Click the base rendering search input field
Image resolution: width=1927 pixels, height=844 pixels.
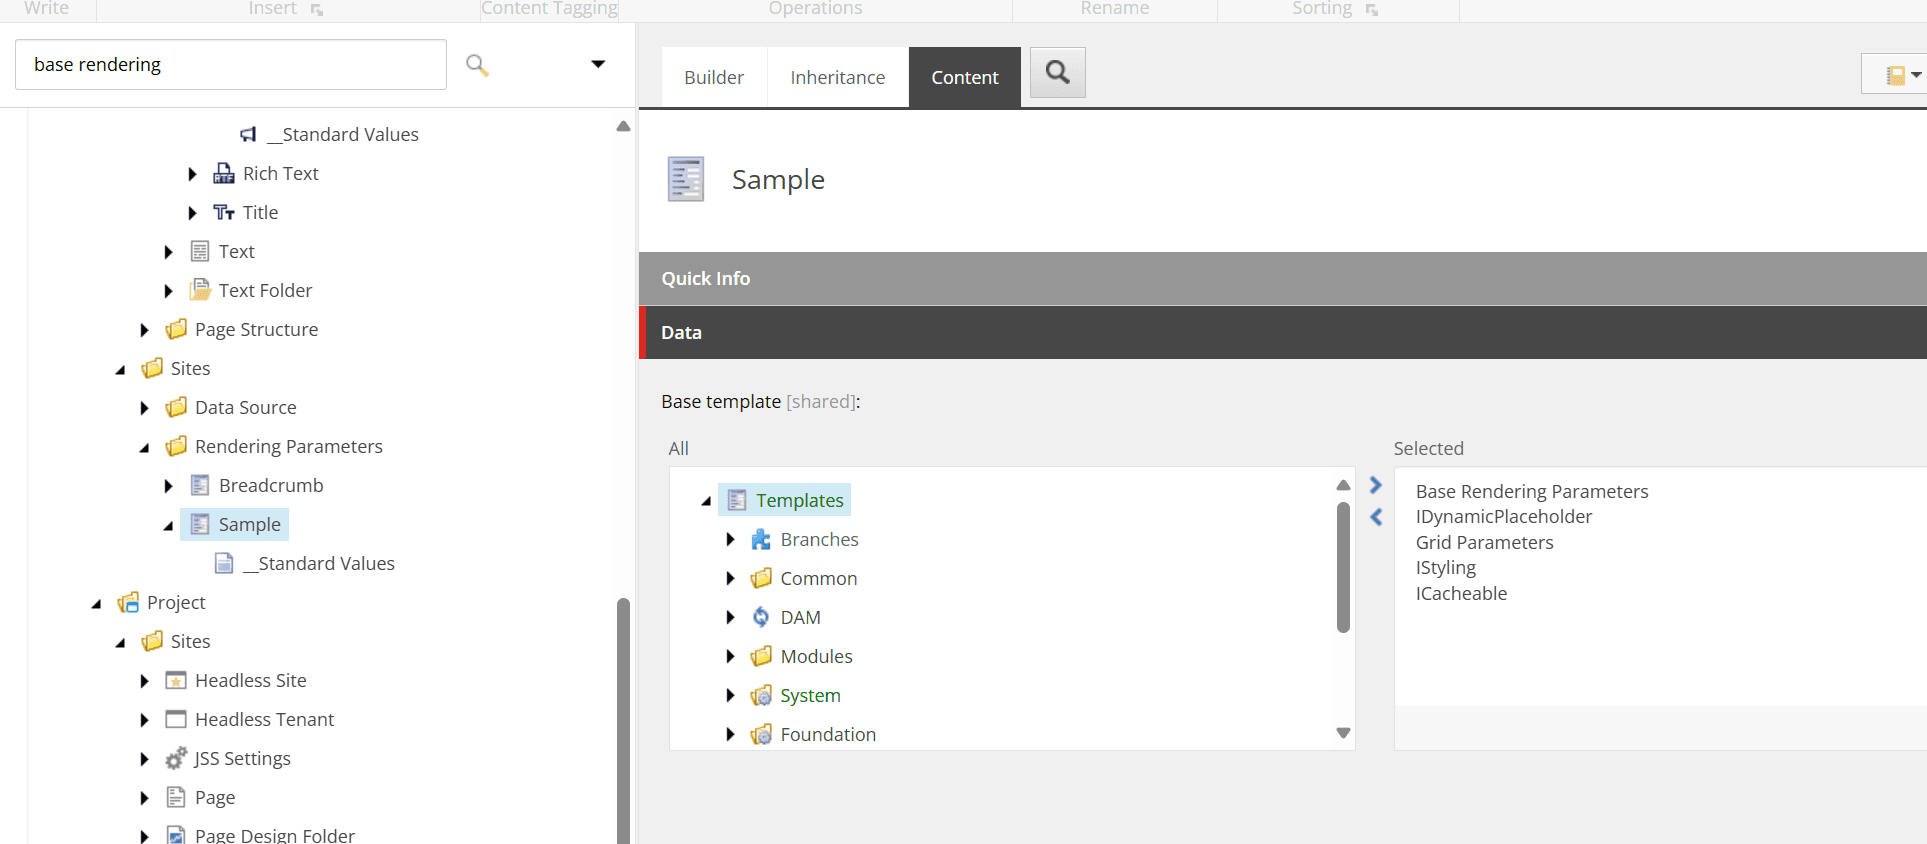tap(231, 64)
